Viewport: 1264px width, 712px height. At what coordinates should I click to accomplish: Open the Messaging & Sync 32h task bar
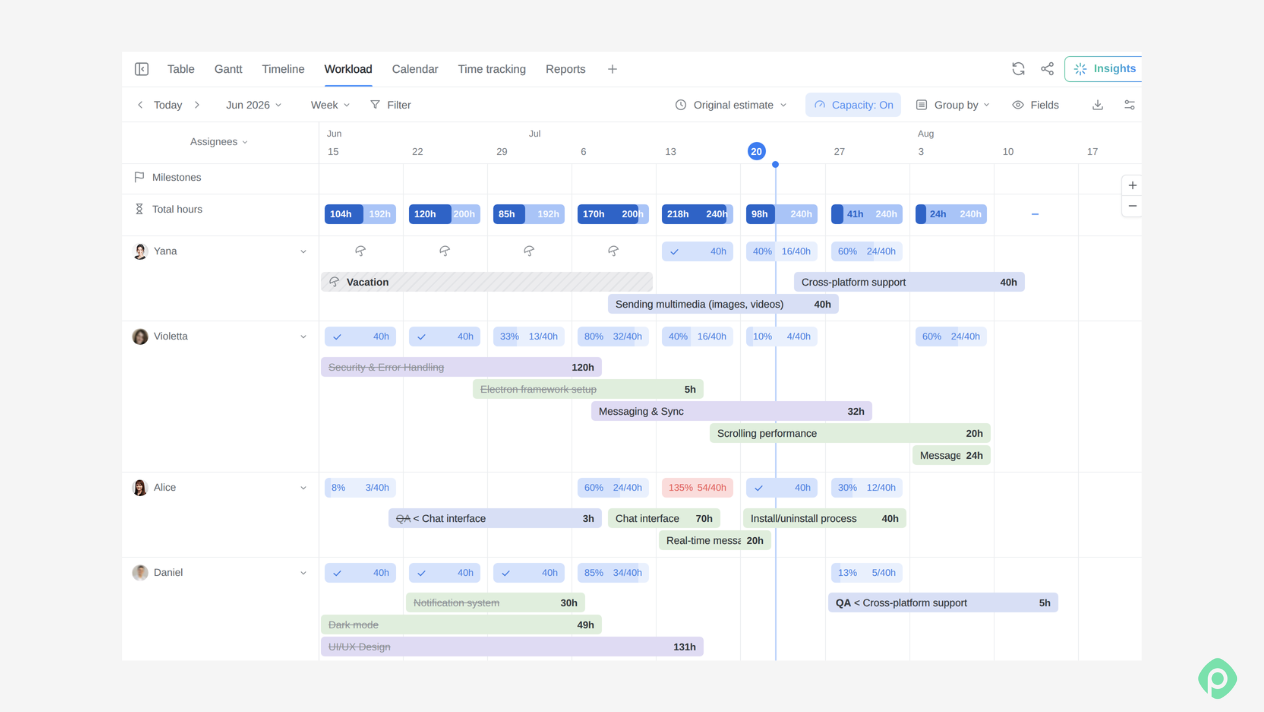731,411
